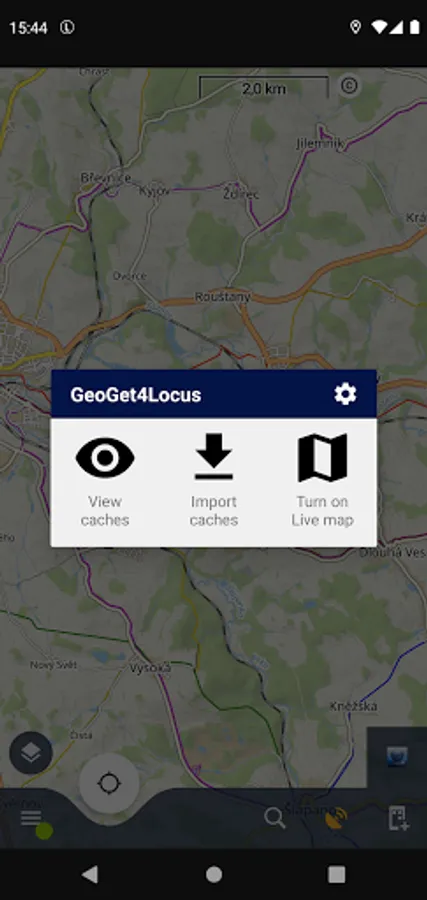
Task: Open the hamburger main menu
Action: pyautogui.click(x=31, y=818)
